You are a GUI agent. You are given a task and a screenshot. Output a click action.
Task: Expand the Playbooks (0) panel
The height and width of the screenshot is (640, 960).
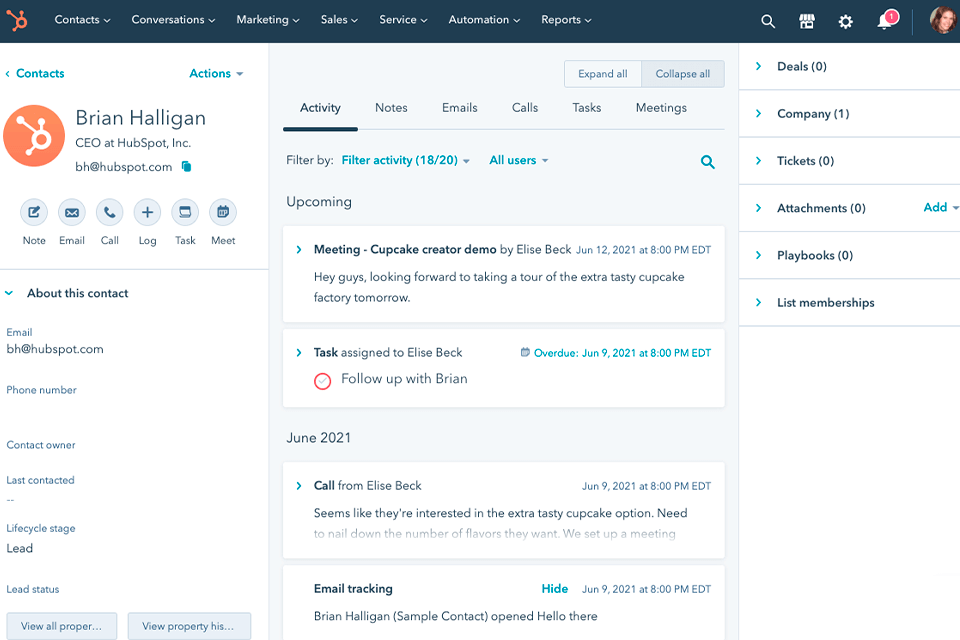tap(759, 255)
